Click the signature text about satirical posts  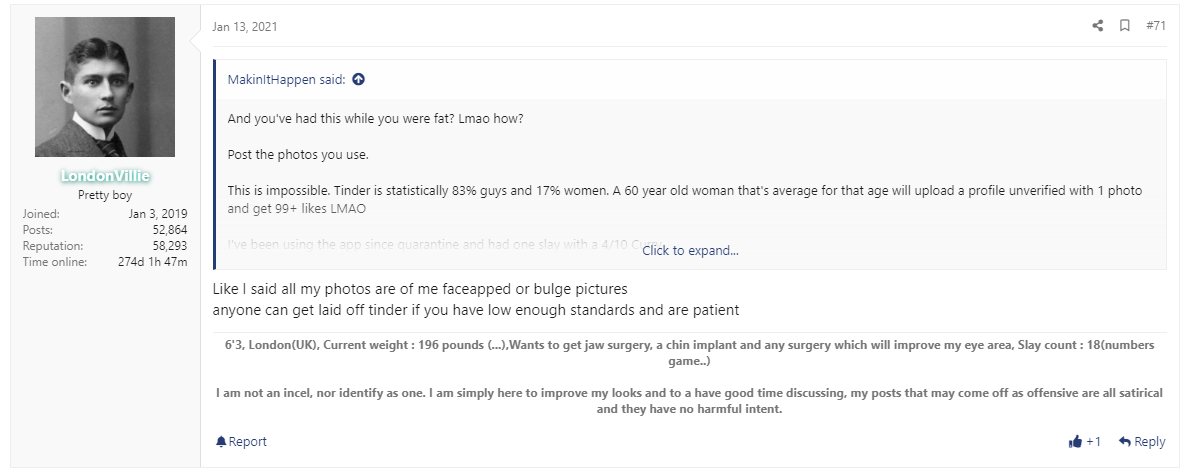point(690,402)
